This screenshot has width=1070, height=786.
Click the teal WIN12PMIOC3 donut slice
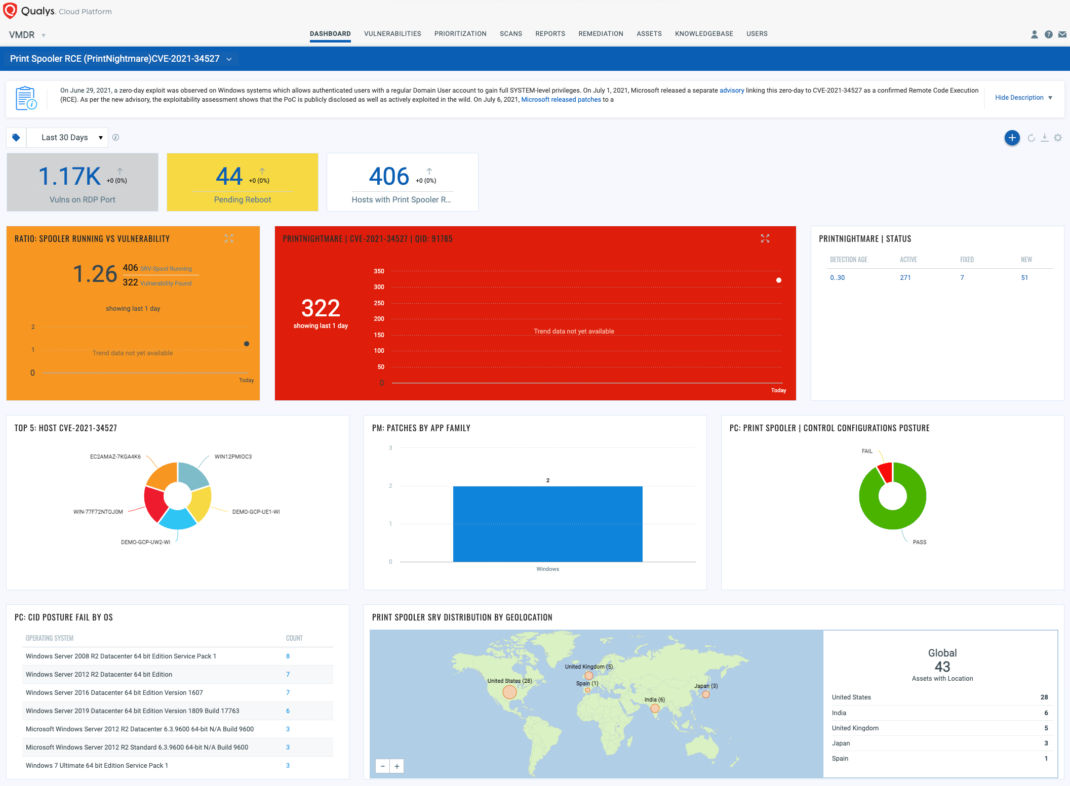coord(194,476)
